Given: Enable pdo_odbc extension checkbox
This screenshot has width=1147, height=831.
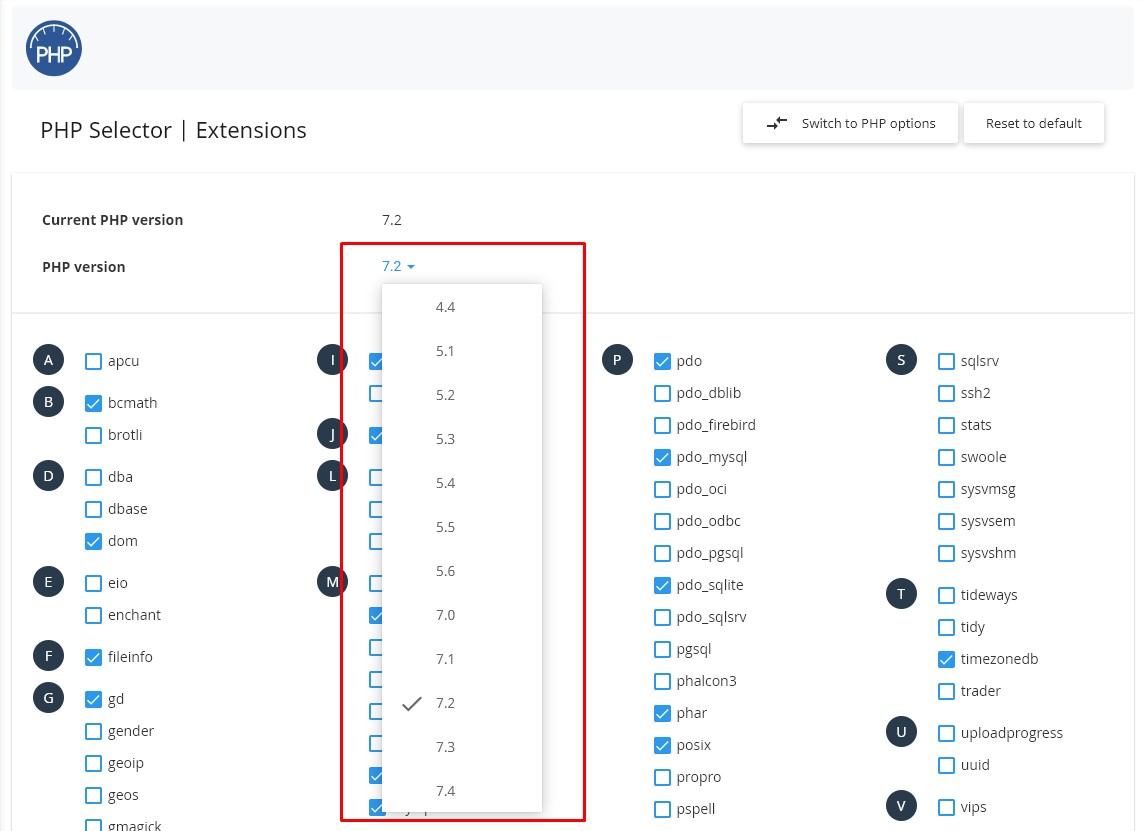Looking at the screenshot, I should (662, 522).
